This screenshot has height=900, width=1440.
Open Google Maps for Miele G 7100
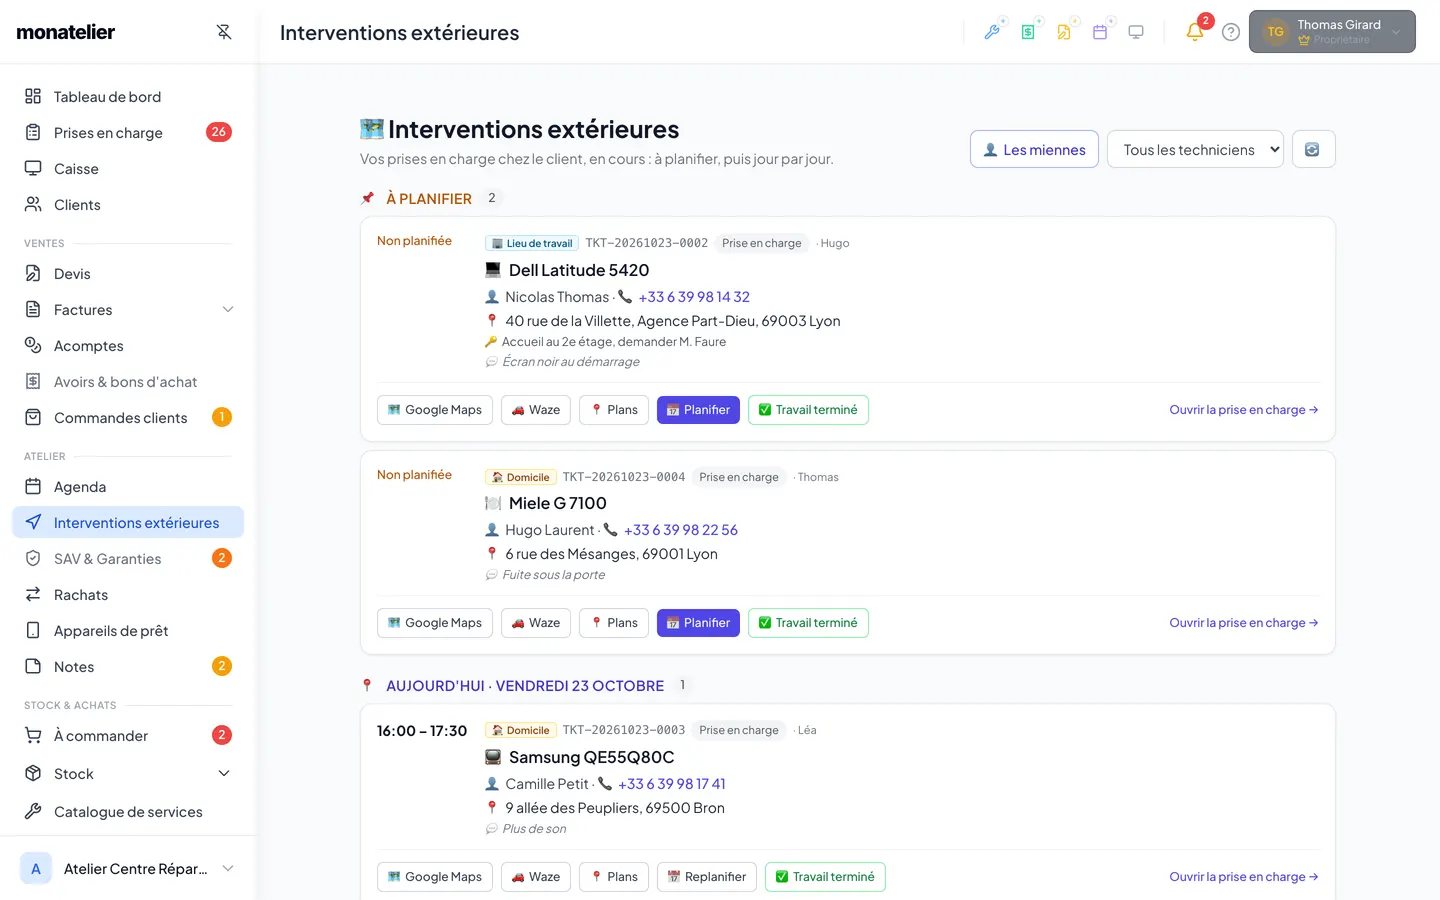coord(435,623)
